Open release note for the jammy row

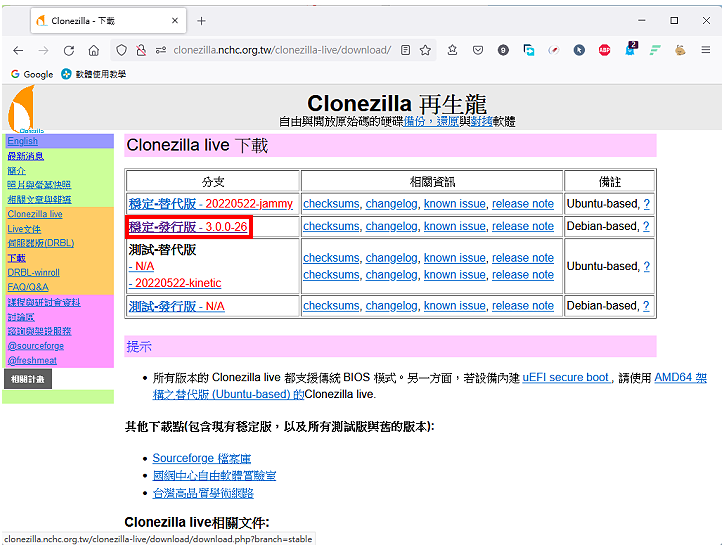click(523, 204)
